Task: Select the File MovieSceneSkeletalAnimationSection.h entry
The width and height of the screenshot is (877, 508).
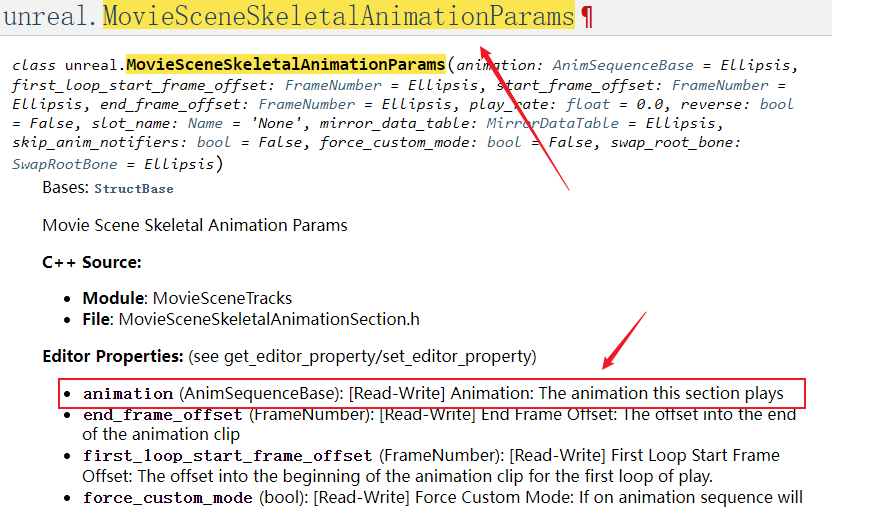Action: pos(250,319)
